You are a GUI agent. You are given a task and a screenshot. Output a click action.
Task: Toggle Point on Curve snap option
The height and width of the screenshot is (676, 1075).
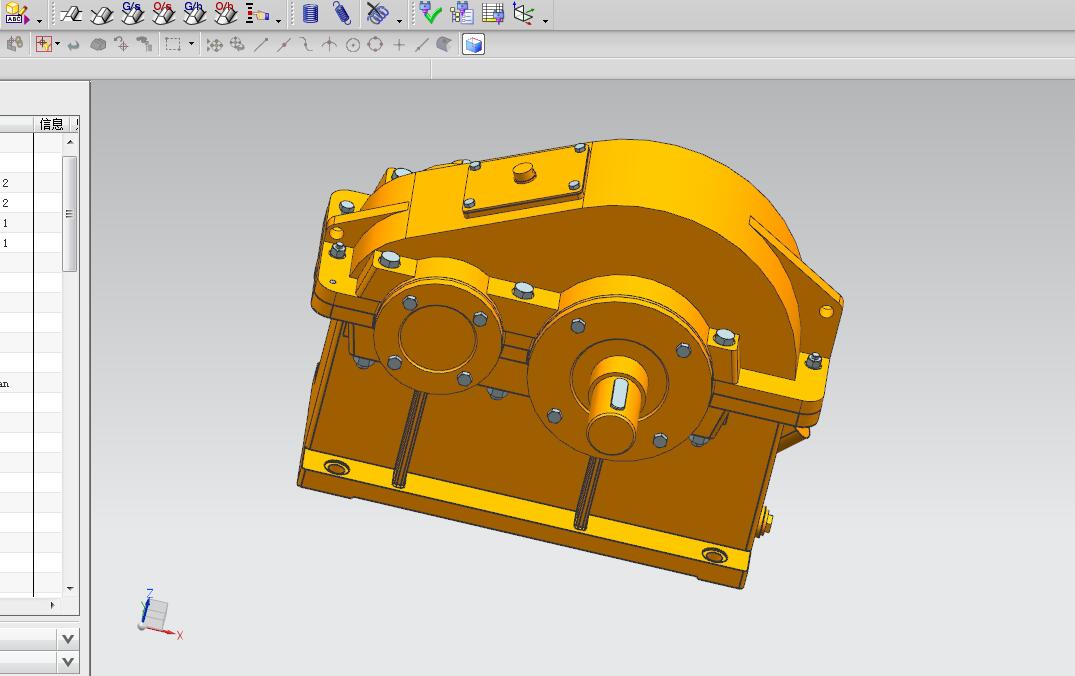(x=422, y=45)
